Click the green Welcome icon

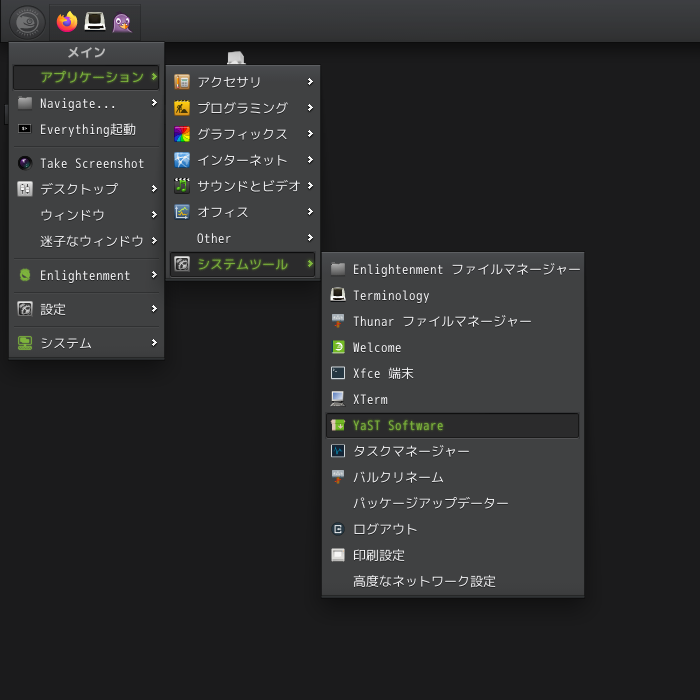(338, 347)
